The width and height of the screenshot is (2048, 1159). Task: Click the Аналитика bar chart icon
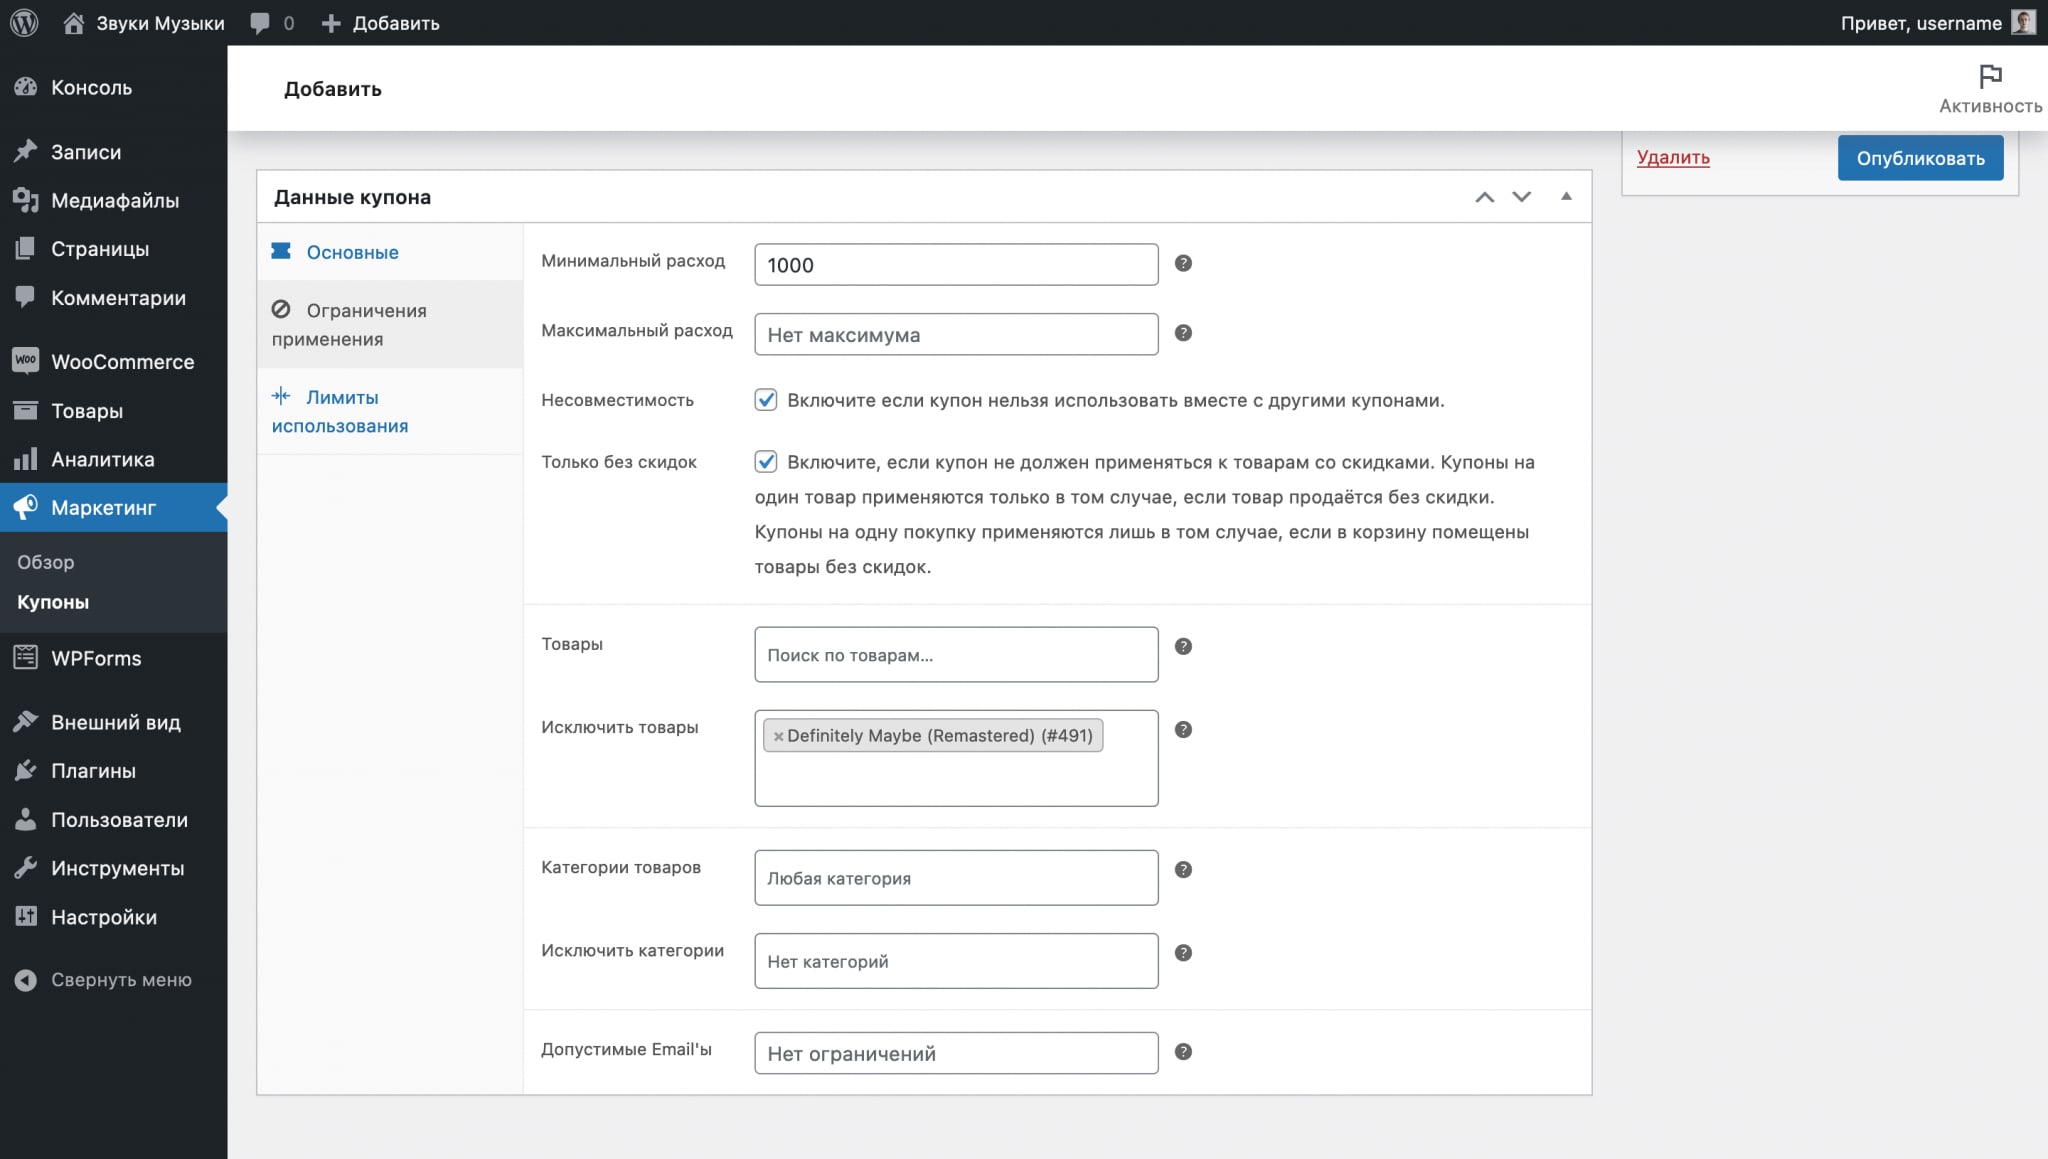tap(26, 459)
